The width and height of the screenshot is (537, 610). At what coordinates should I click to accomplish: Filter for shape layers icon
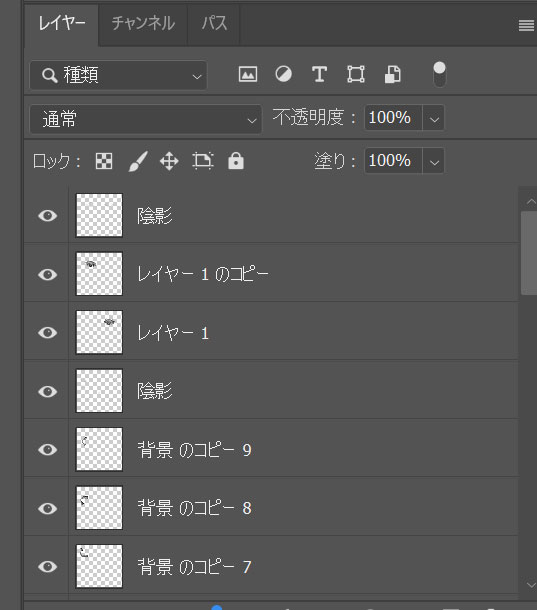coord(356,74)
